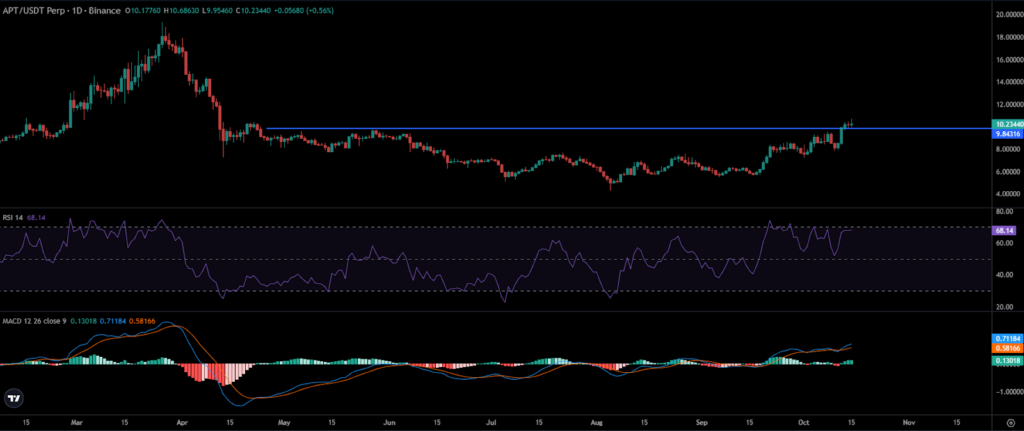Click the 20.00 RSI axis label

(1004, 307)
